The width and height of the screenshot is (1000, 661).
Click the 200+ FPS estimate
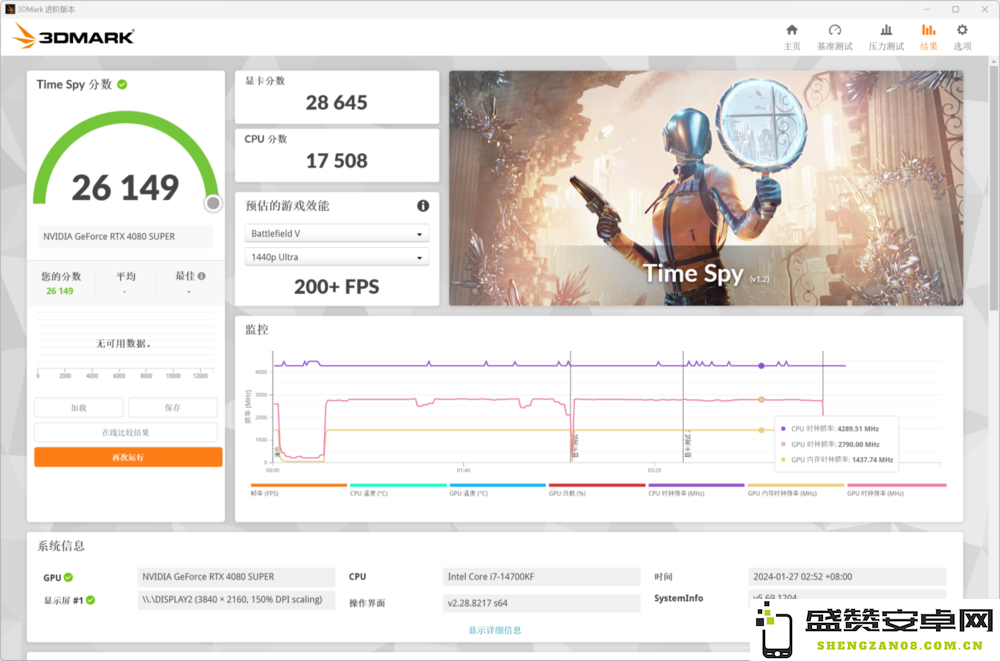(337, 287)
